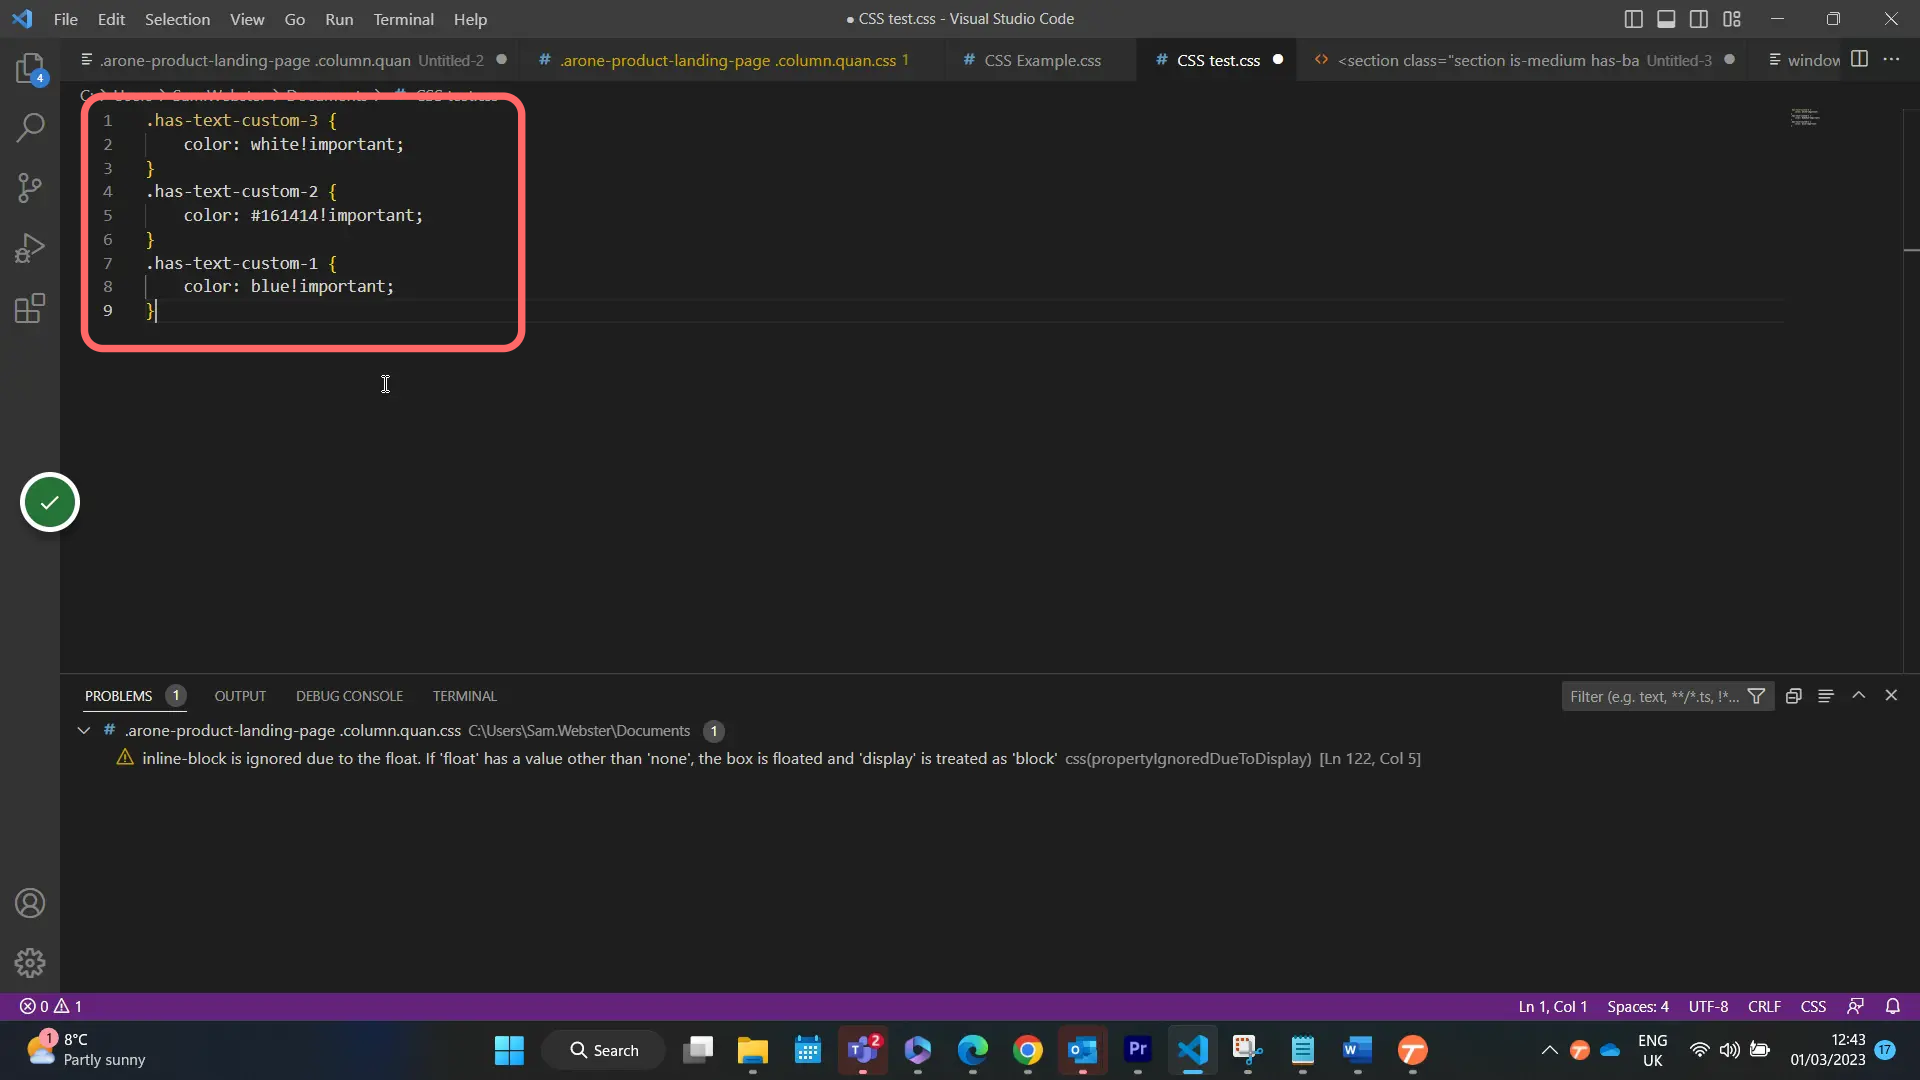Click the Windows taskbar Search box

coord(603,1050)
